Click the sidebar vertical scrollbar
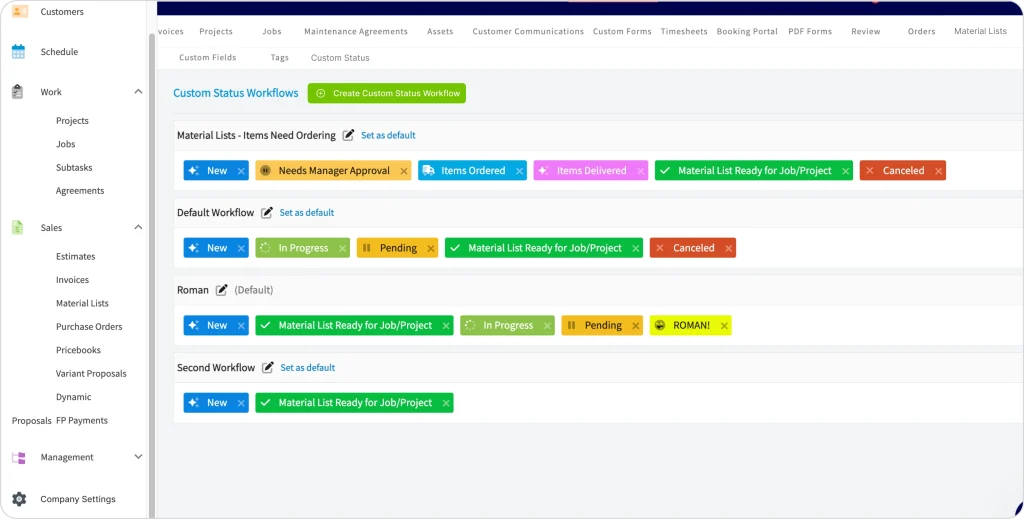 click(x=152, y=274)
